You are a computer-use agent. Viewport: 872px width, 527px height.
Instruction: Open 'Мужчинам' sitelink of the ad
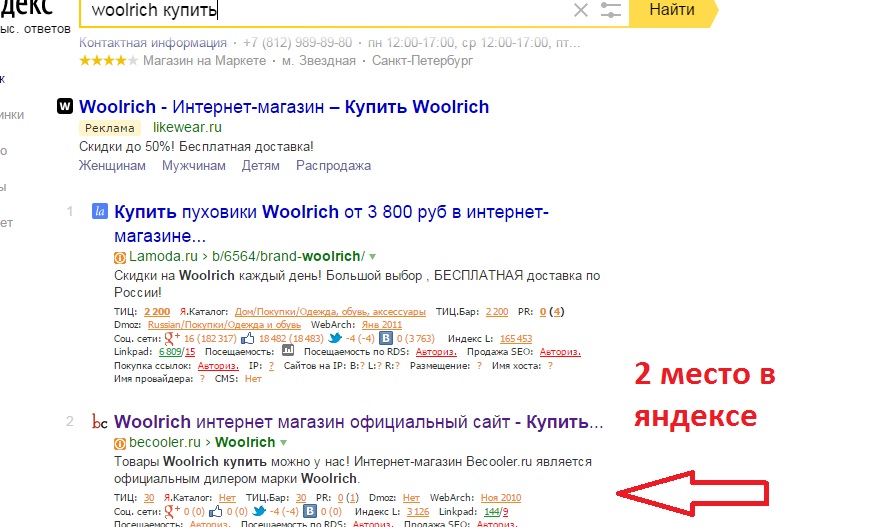coord(194,166)
